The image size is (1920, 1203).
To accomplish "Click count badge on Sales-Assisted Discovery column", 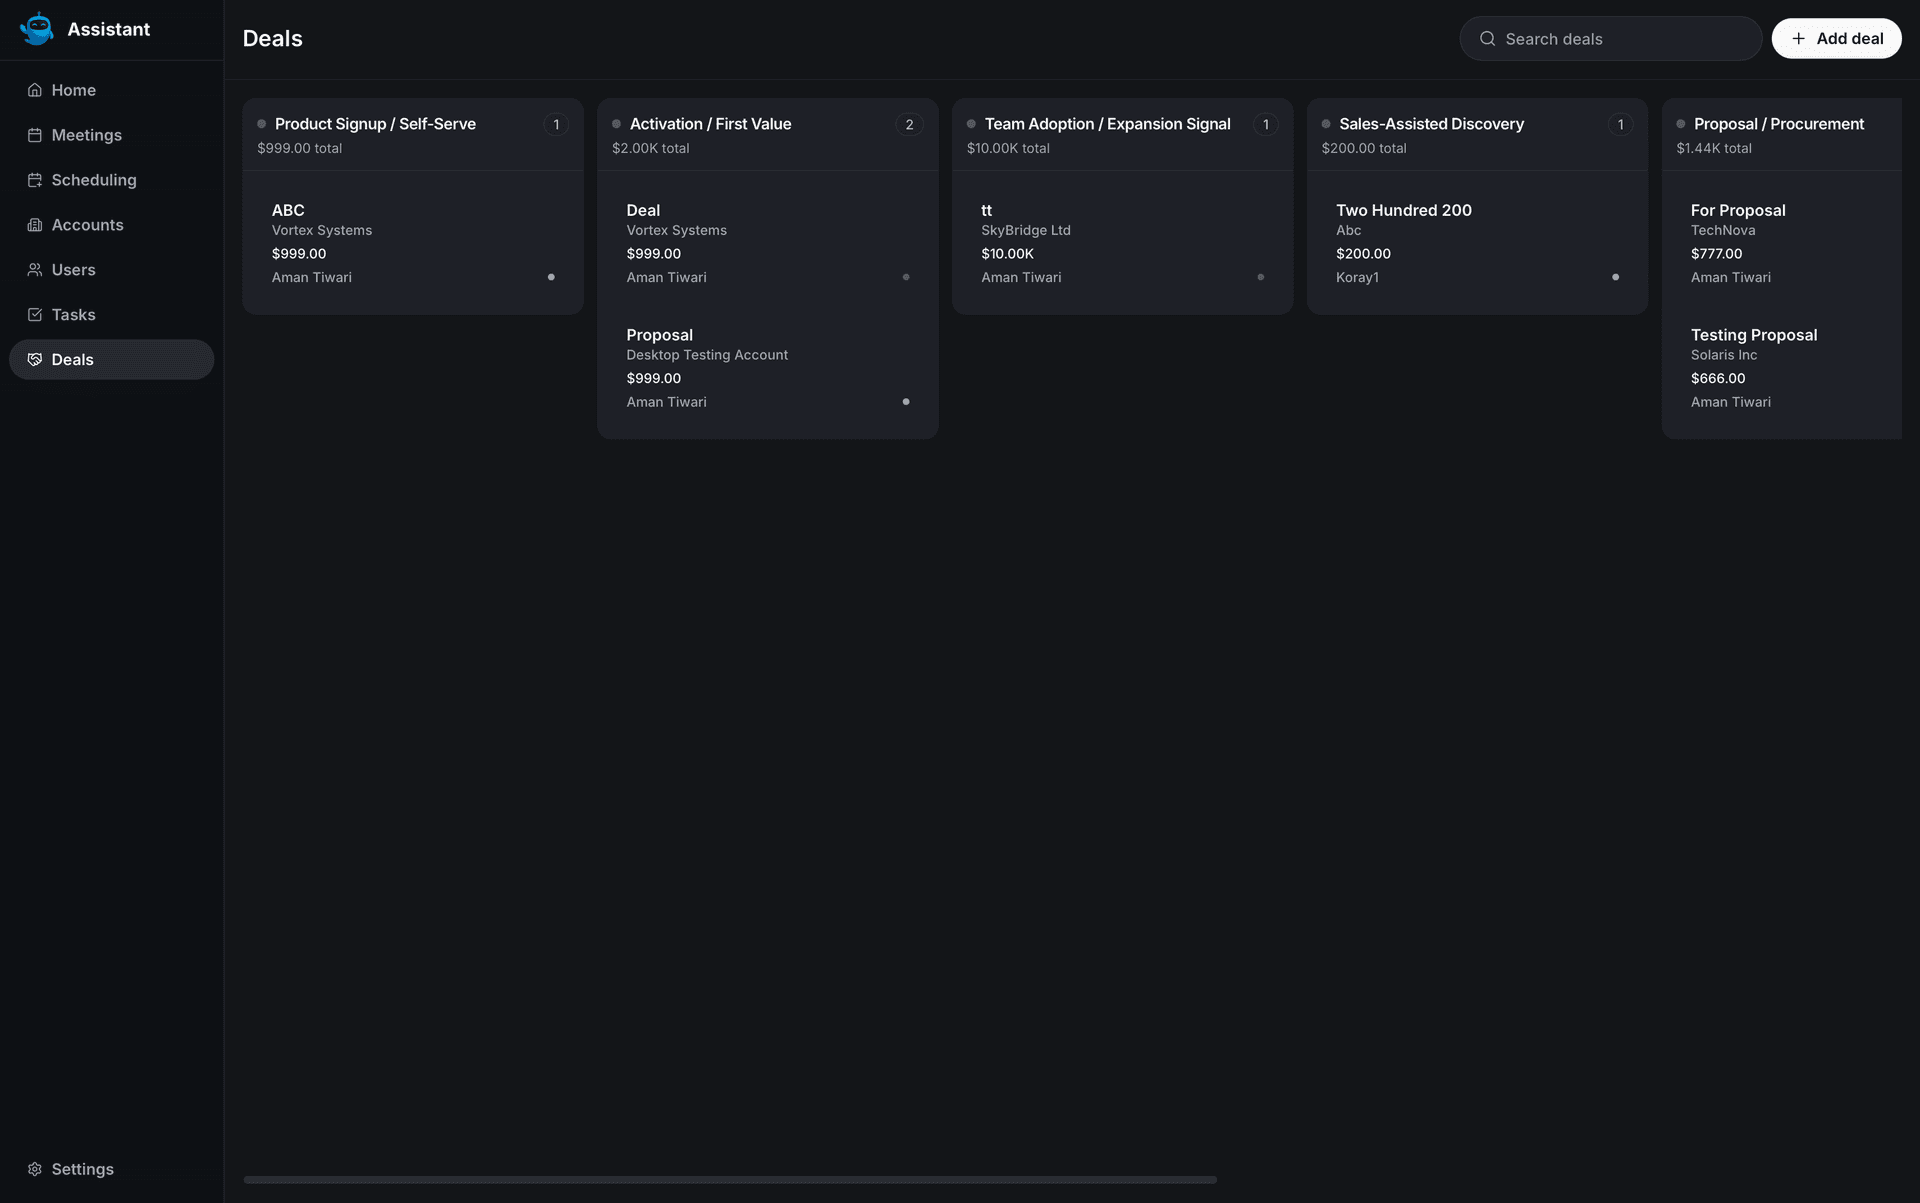I will click(x=1620, y=125).
